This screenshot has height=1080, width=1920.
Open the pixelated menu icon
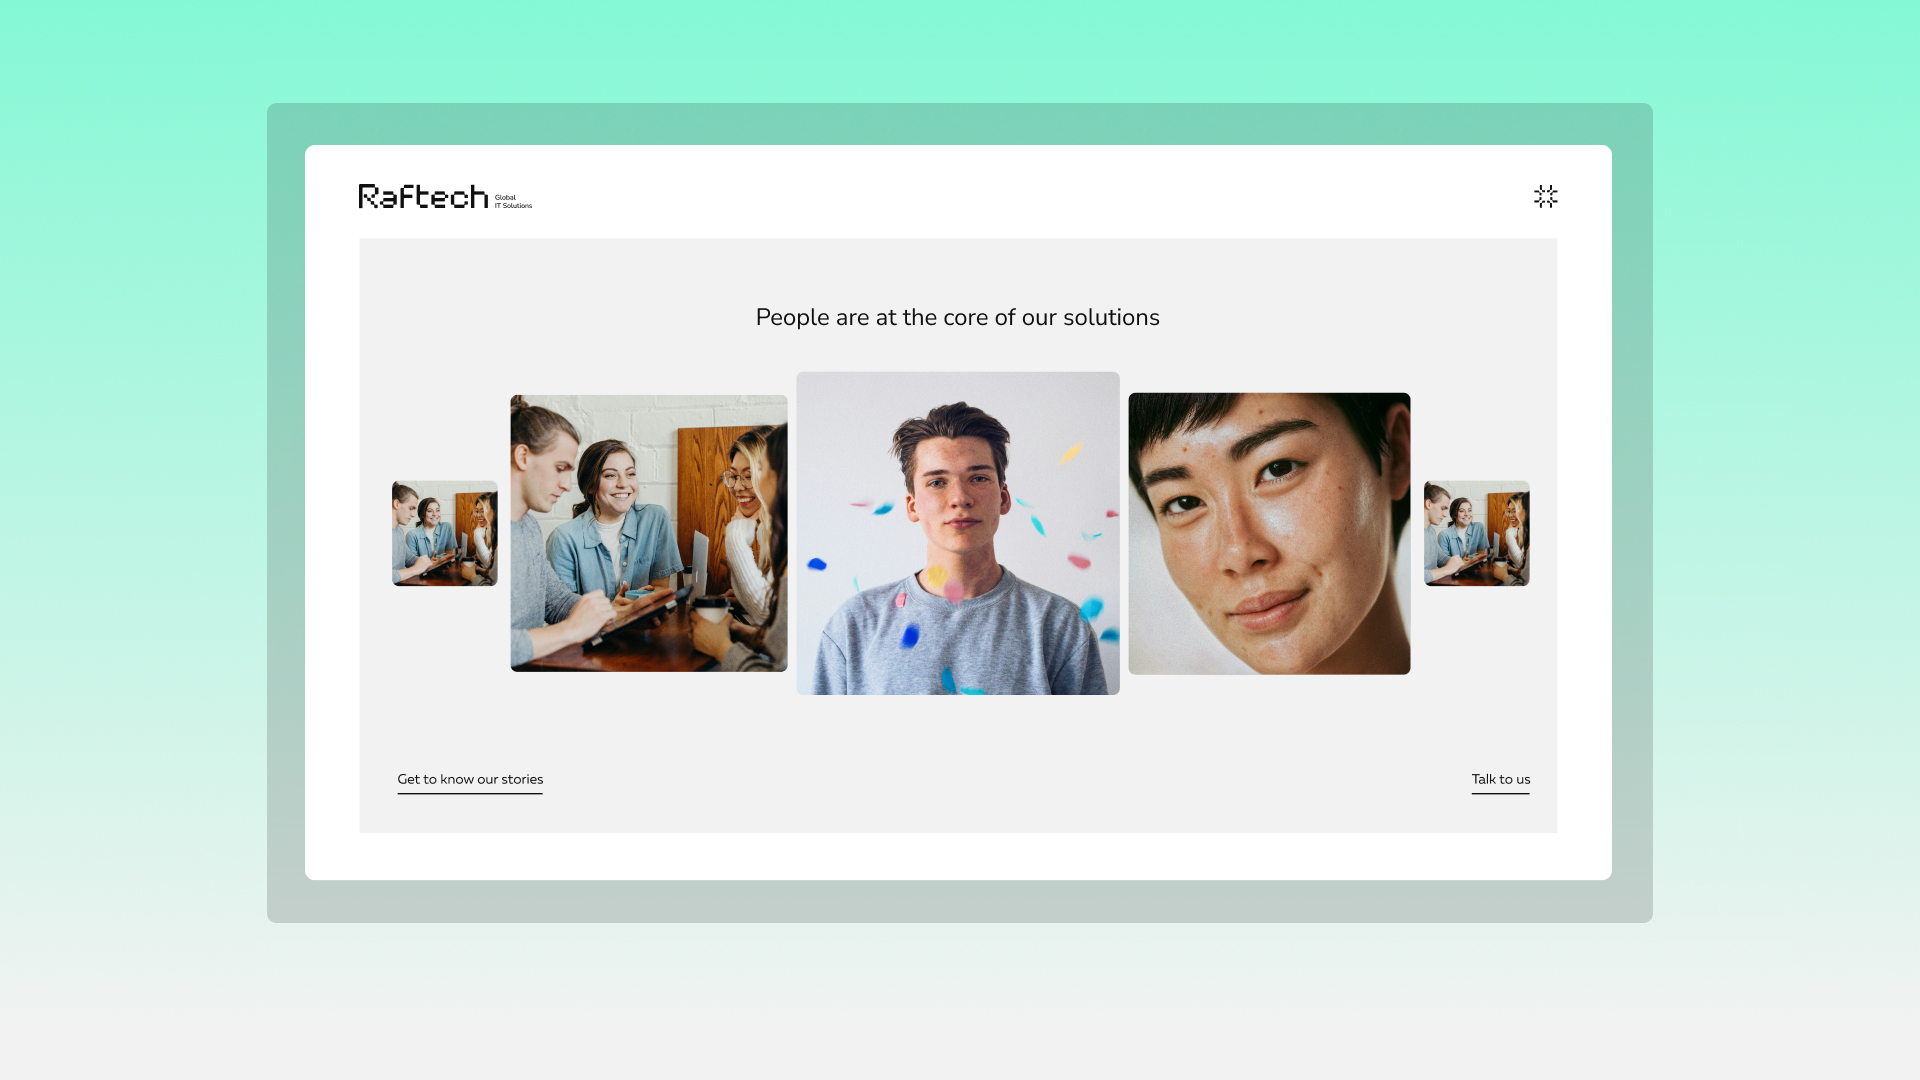1545,196
